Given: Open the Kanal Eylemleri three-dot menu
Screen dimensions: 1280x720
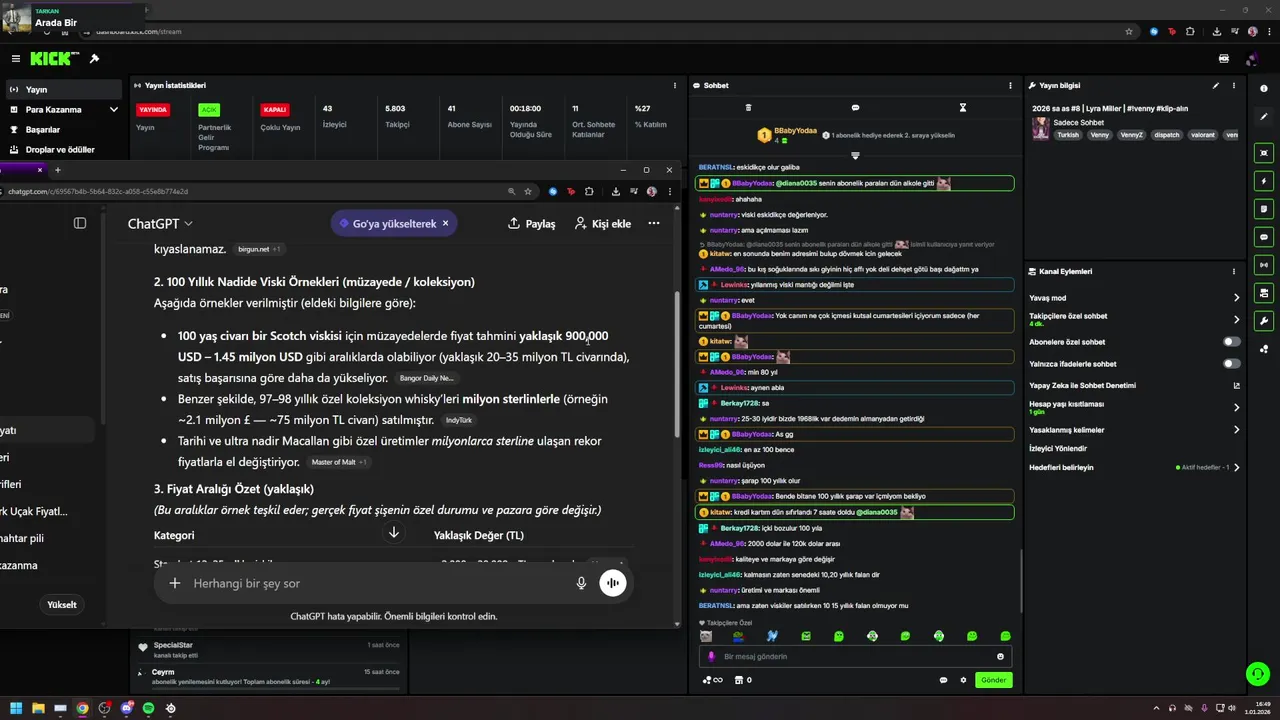Looking at the screenshot, I should (1236, 271).
